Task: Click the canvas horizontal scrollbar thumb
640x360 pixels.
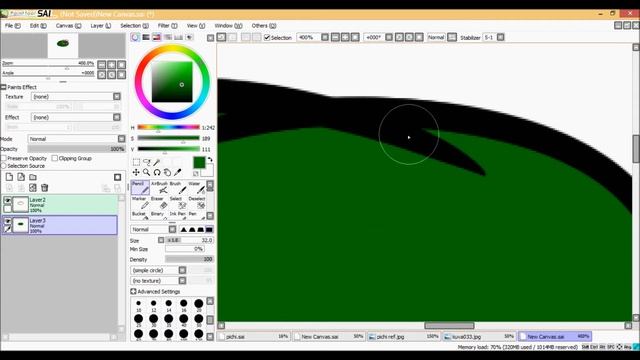Action: 449,326
